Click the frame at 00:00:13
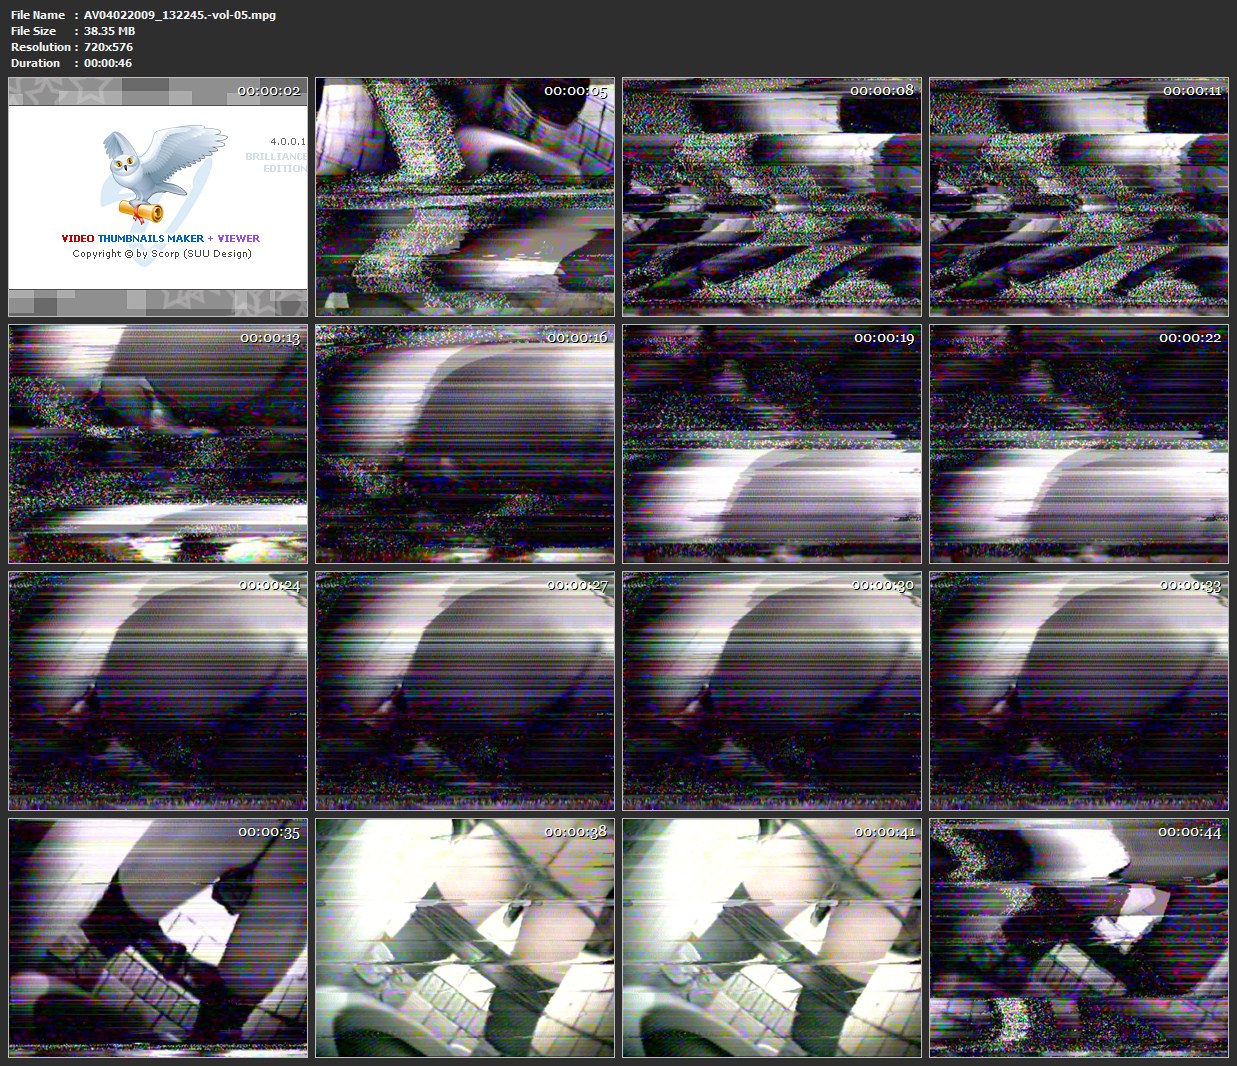Screen dimensions: 1237x1066 (x=158, y=444)
